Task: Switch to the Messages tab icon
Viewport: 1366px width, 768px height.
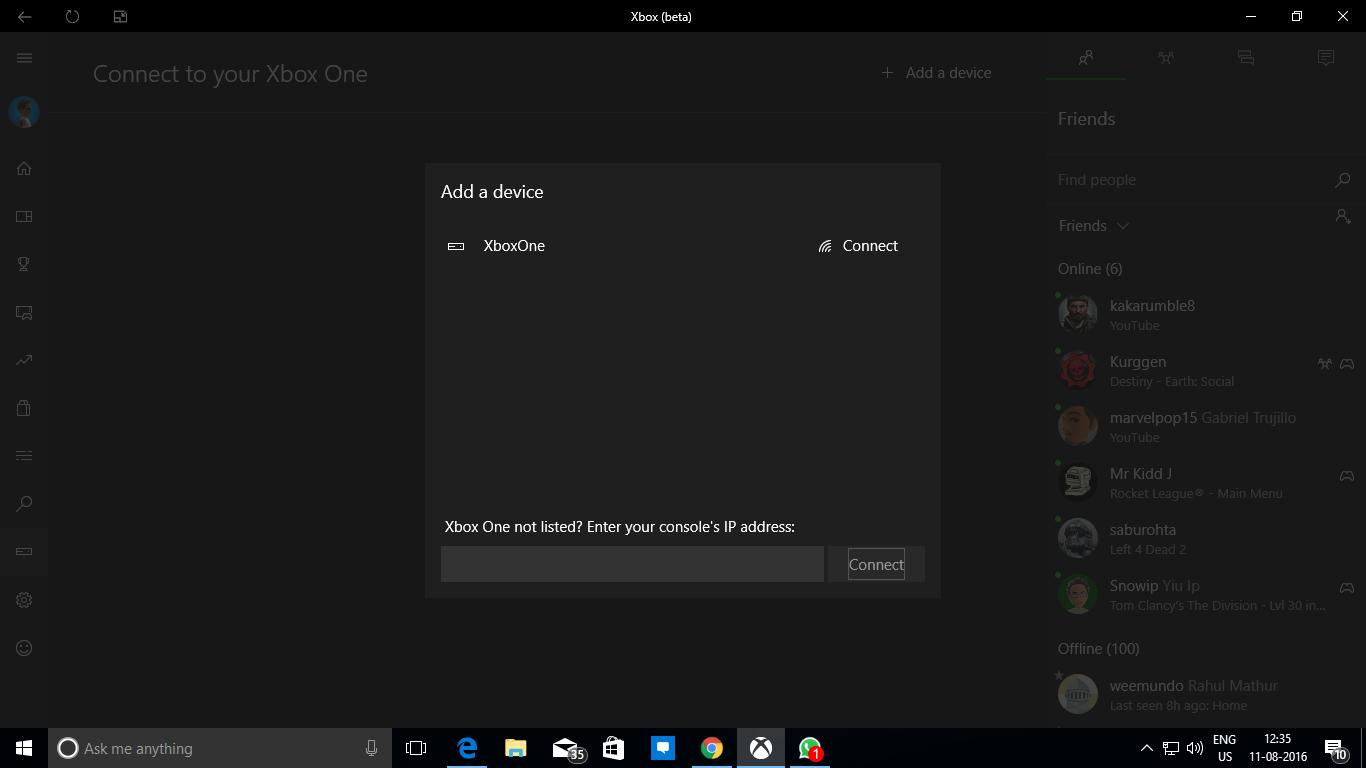Action: [x=1246, y=58]
